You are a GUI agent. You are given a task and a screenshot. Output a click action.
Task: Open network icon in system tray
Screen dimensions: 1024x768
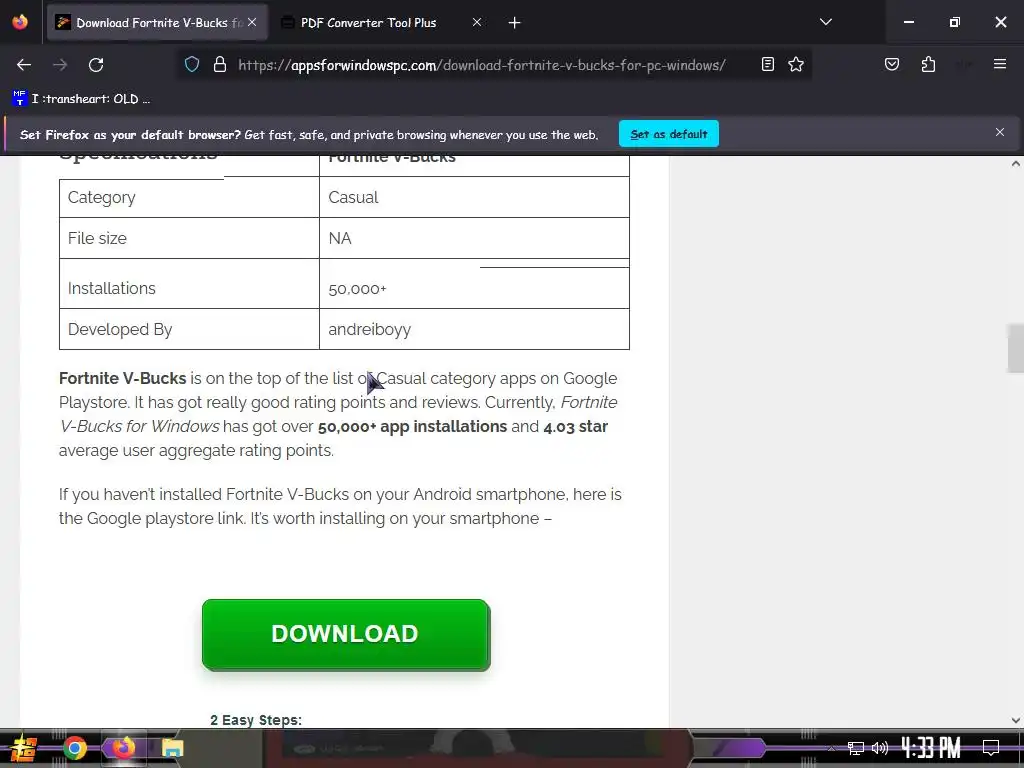tap(855, 748)
